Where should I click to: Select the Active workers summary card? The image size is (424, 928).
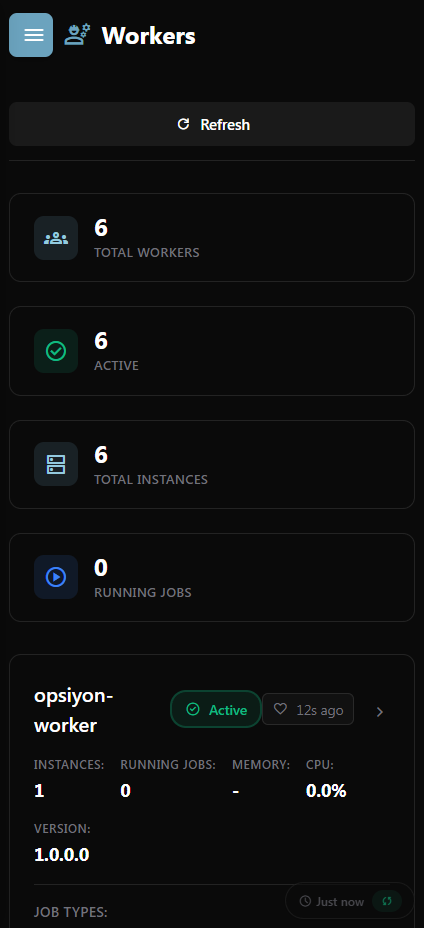[212, 351]
